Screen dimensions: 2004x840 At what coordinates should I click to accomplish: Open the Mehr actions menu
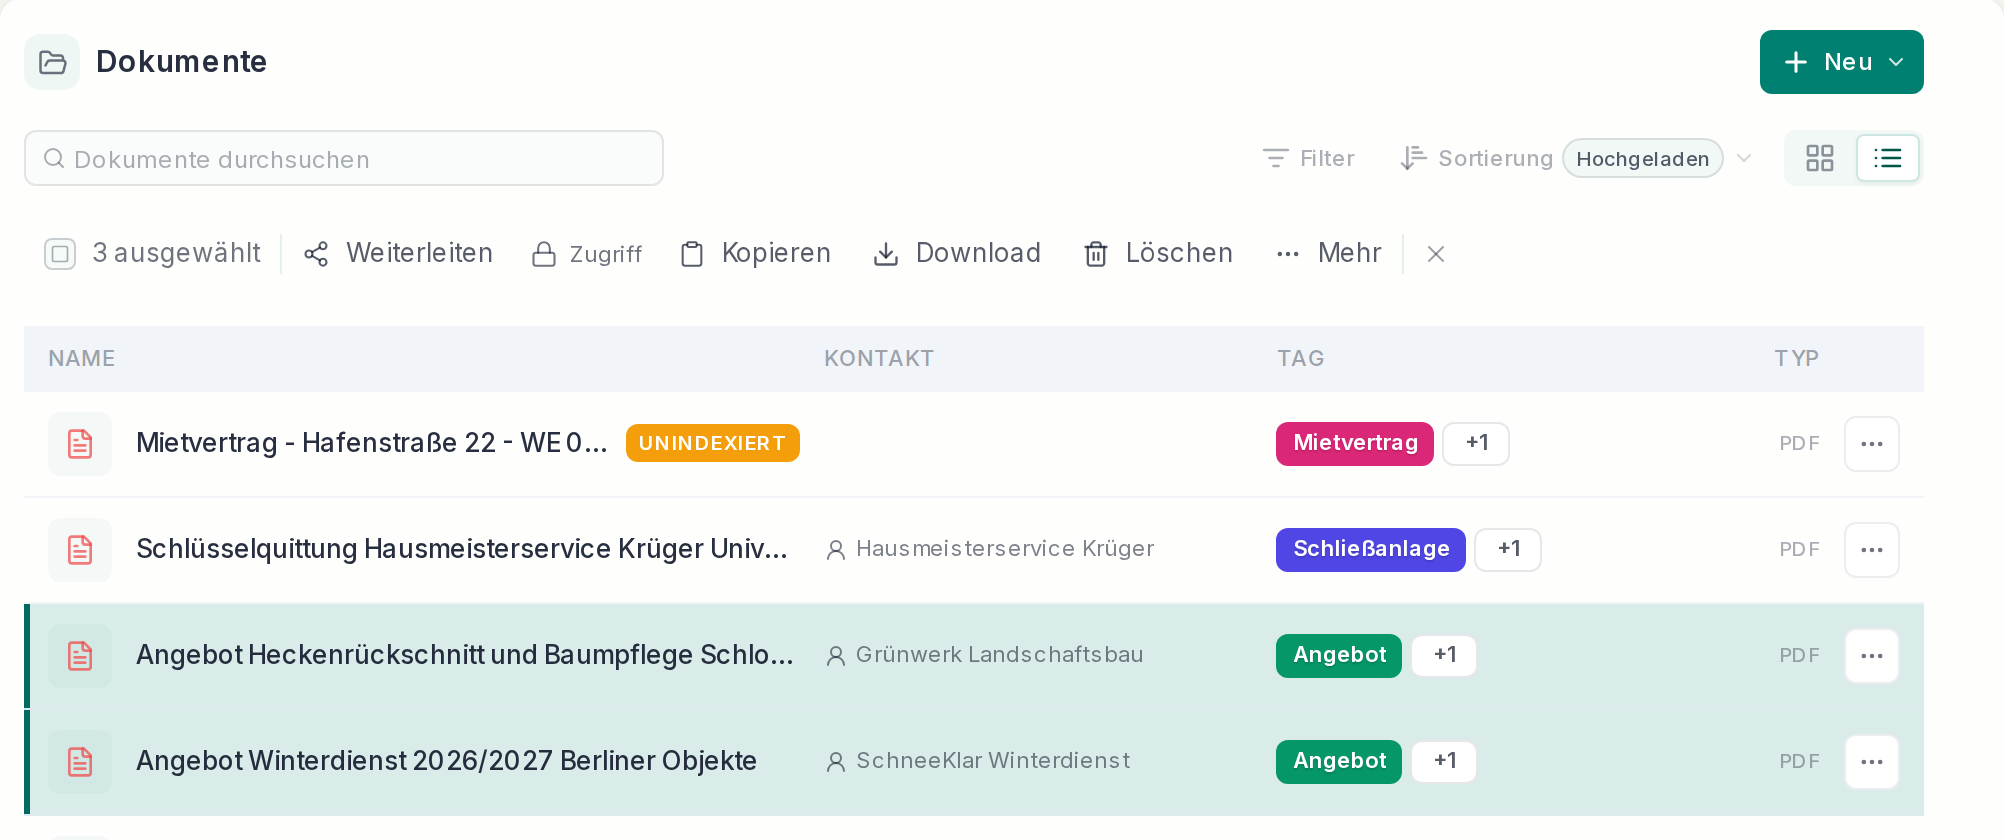(x=1329, y=254)
